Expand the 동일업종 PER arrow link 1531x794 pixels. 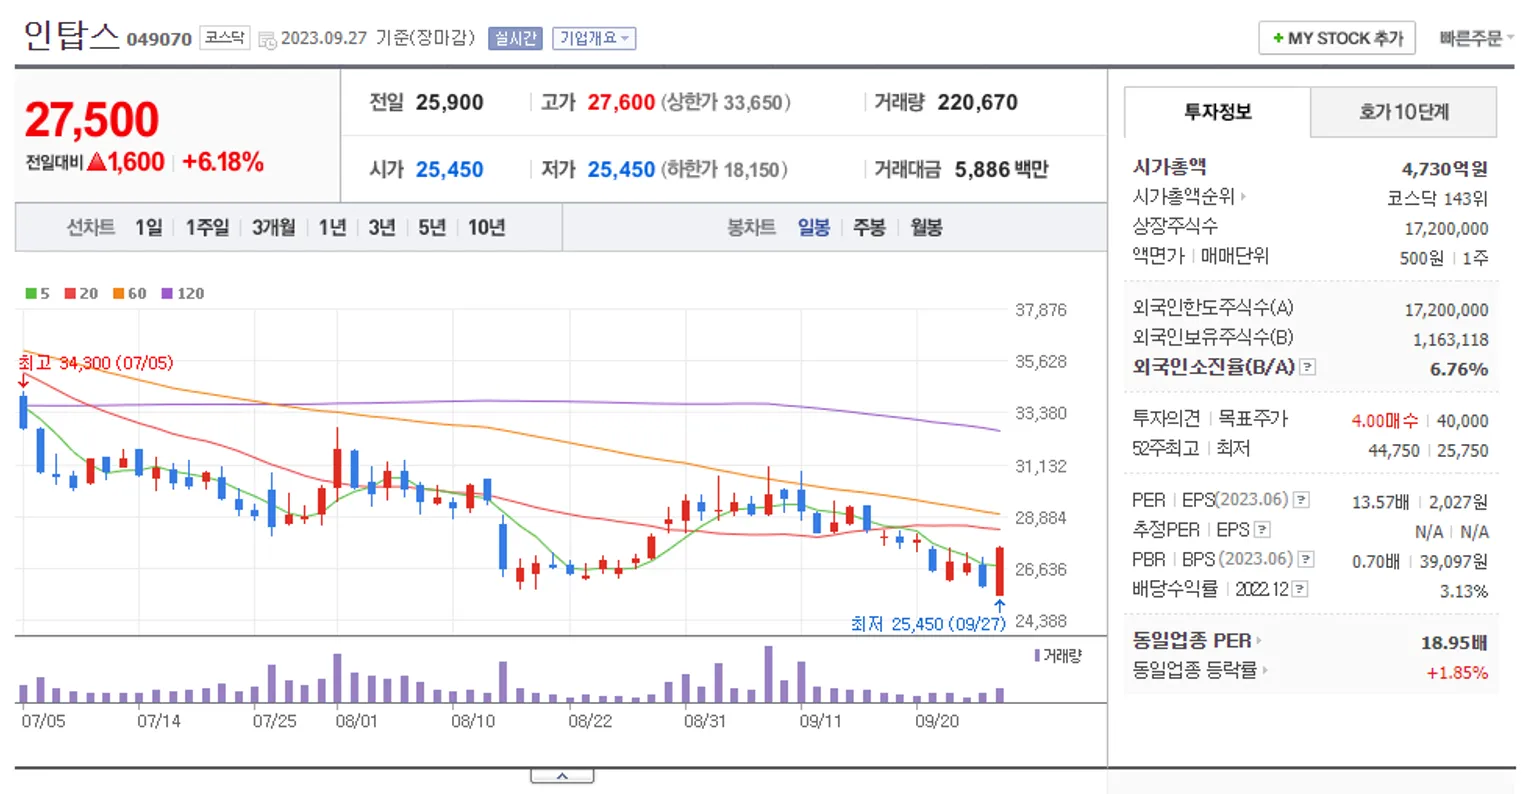coord(1258,640)
